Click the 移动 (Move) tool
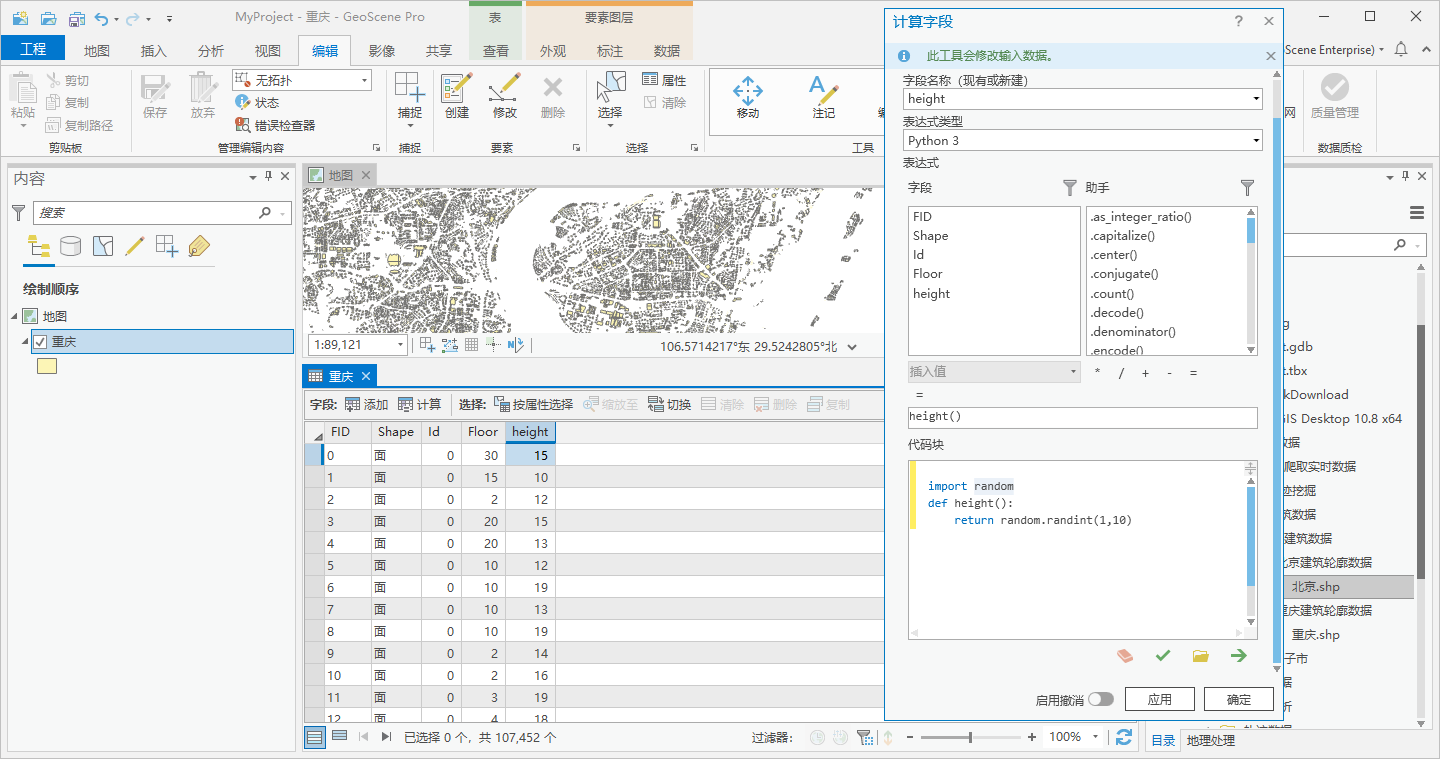Viewport: 1440px width, 759px height. tap(748, 97)
